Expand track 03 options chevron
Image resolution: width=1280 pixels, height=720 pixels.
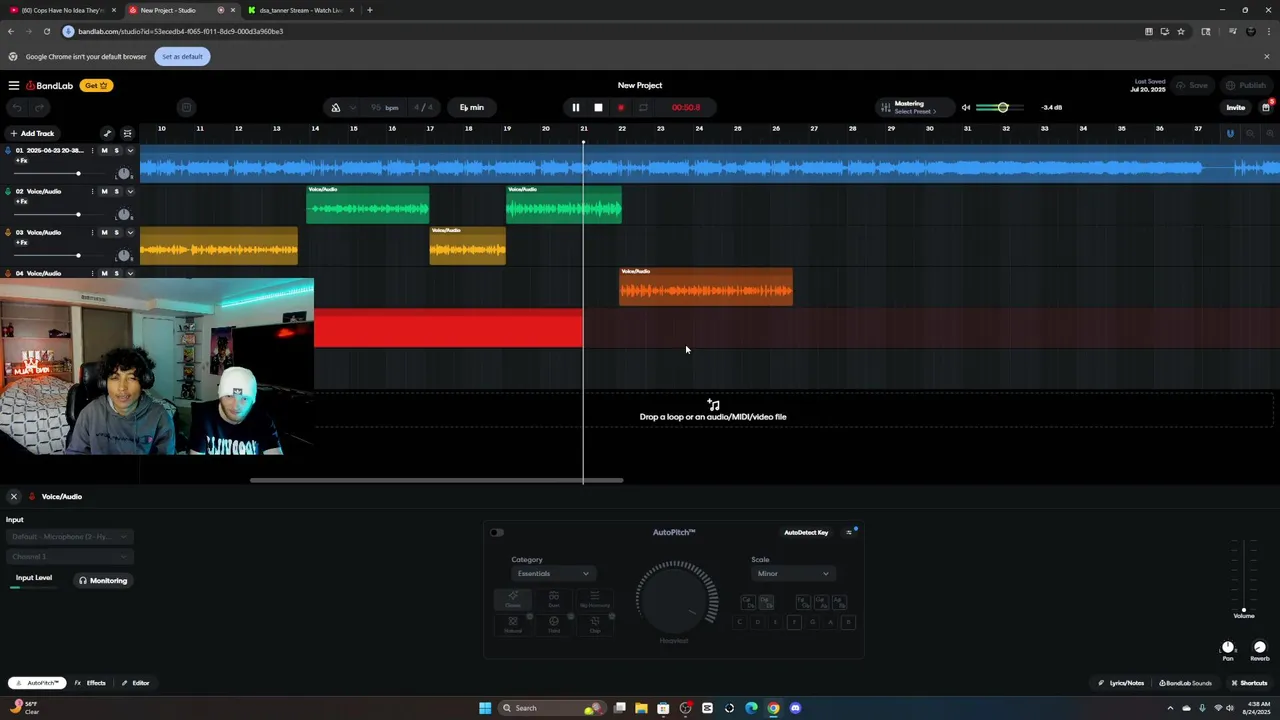pos(130,232)
